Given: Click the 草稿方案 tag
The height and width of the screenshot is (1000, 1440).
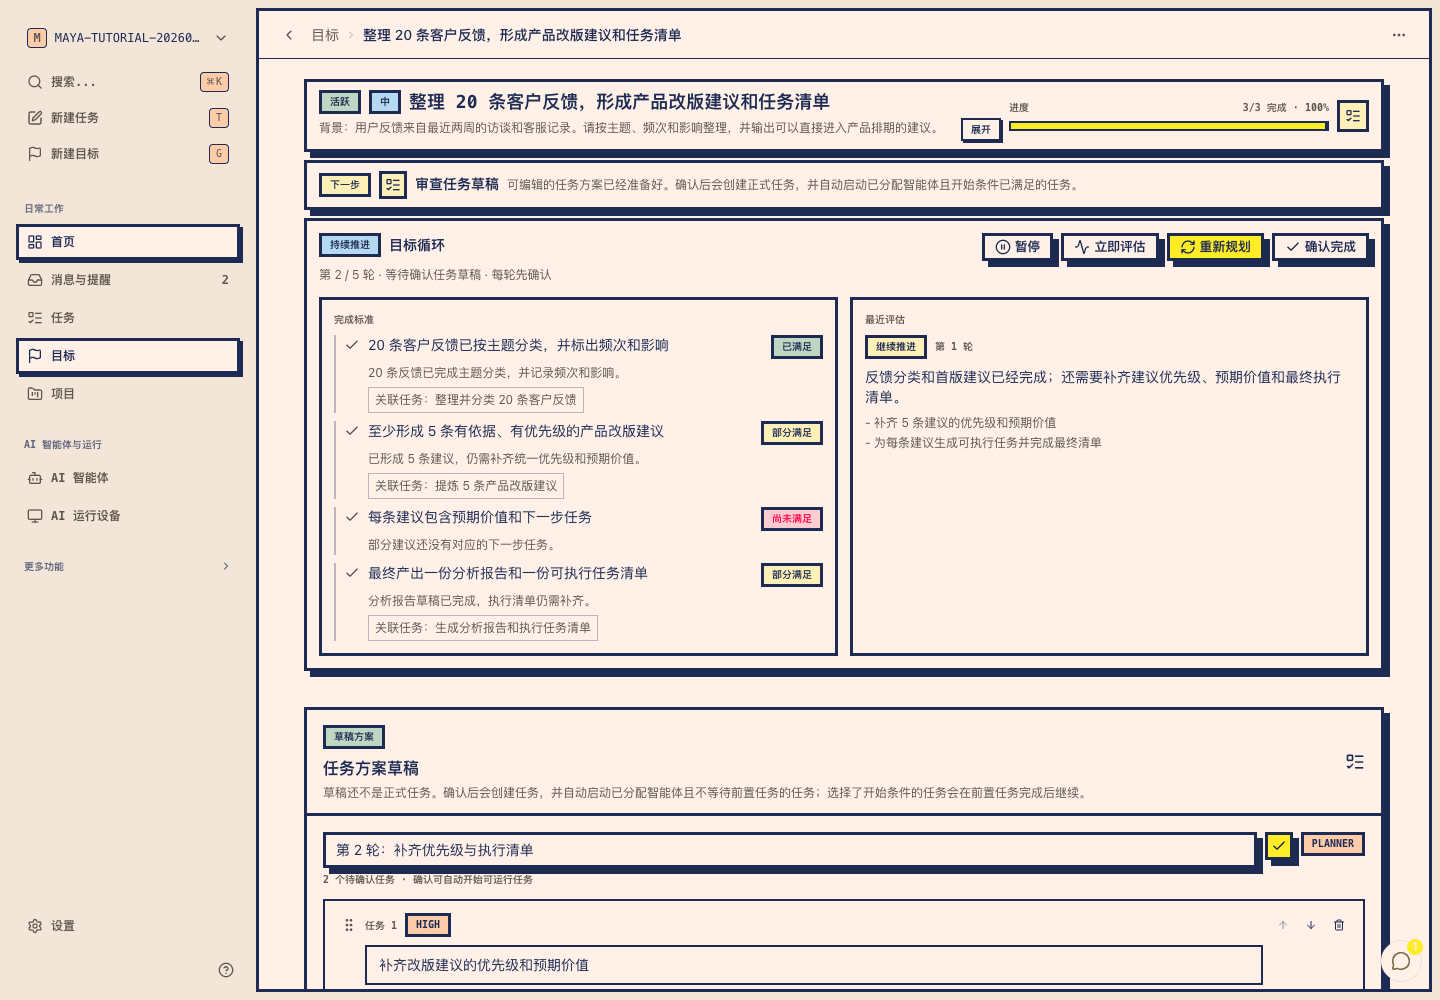Looking at the screenshot, I should pos(354,737).
